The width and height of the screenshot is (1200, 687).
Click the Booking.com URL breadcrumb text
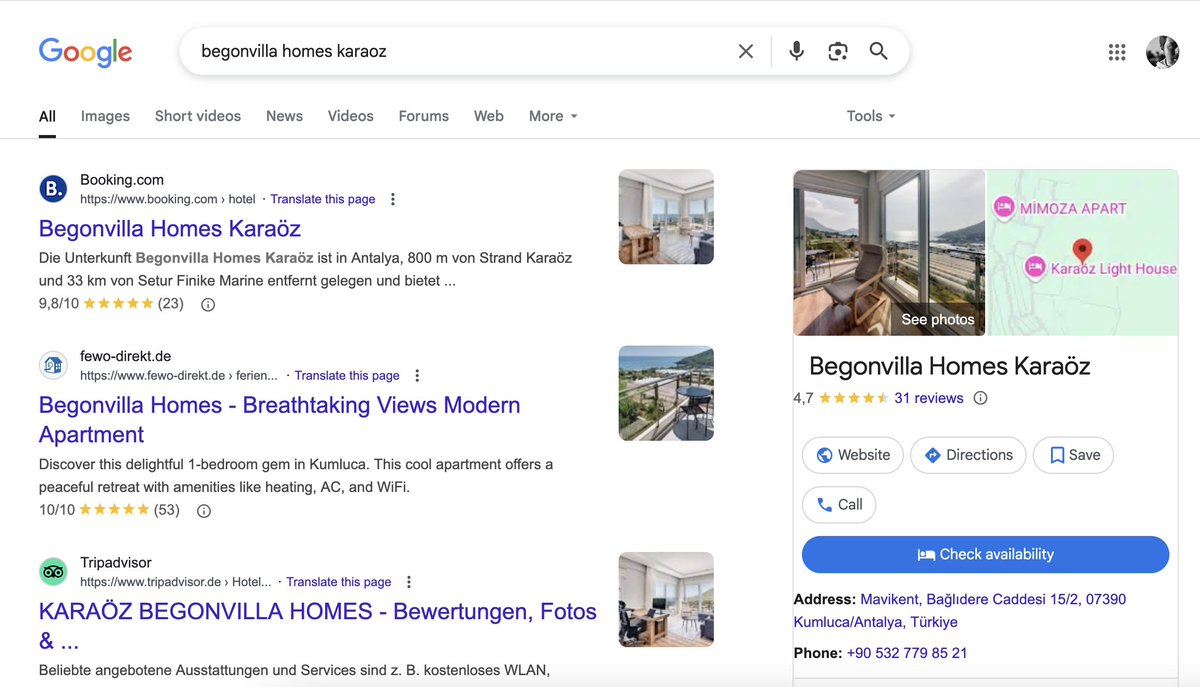168,199
